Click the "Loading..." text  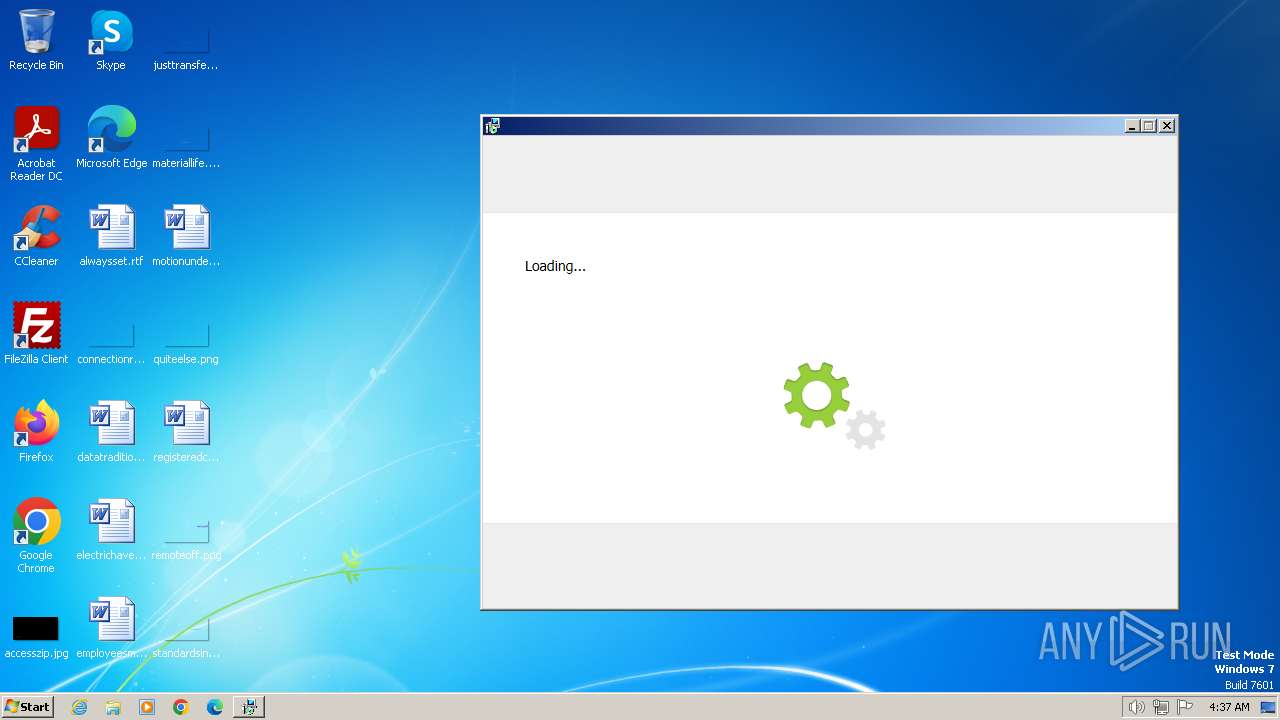(x=555, y=266)
